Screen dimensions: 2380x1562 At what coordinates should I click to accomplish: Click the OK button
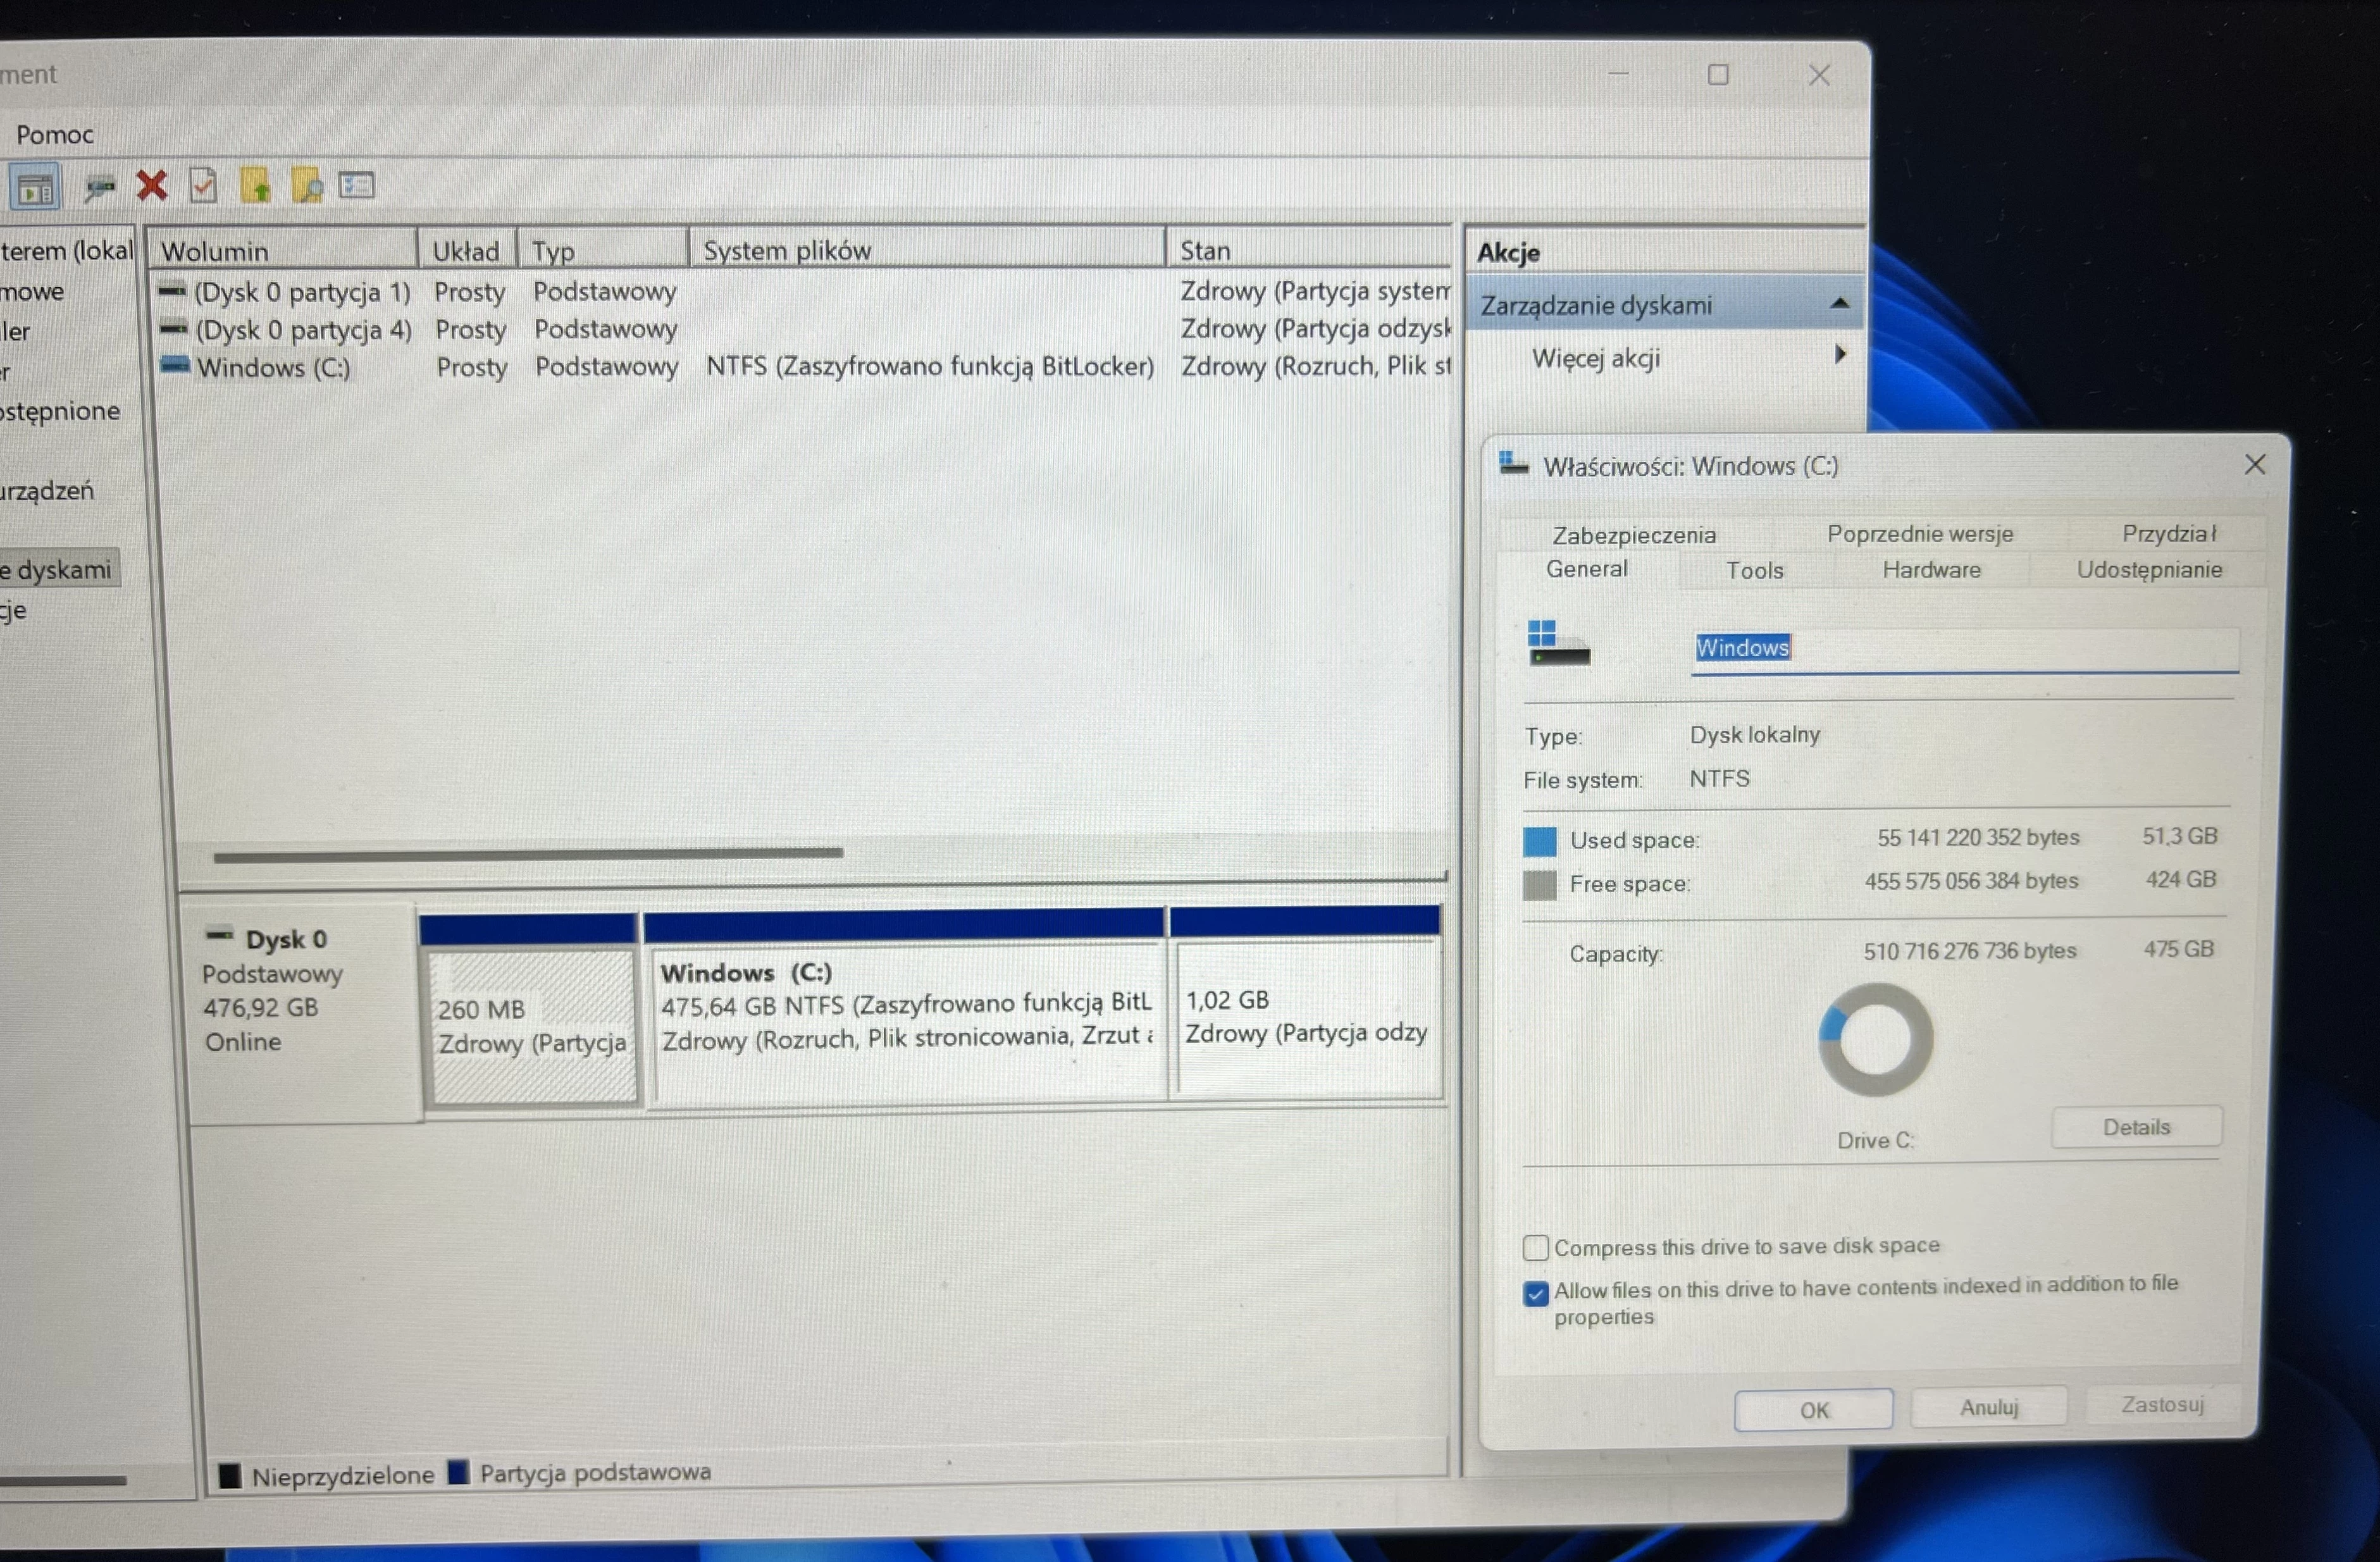point(1812,1409)
